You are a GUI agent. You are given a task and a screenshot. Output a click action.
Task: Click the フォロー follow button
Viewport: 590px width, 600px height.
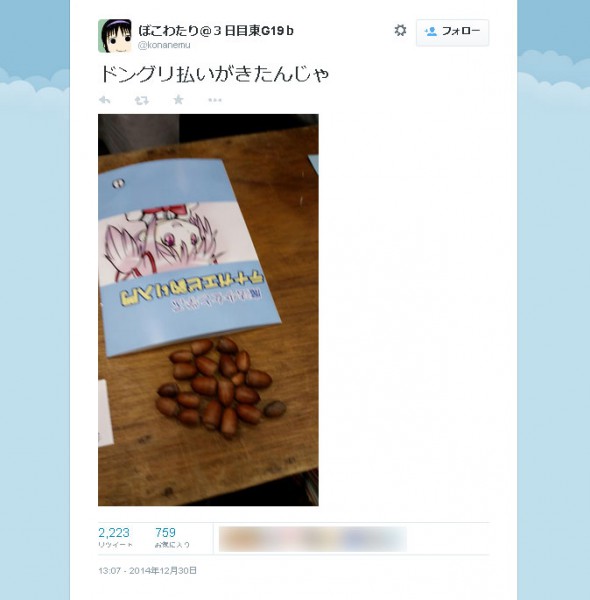click(x=452, y=33)
